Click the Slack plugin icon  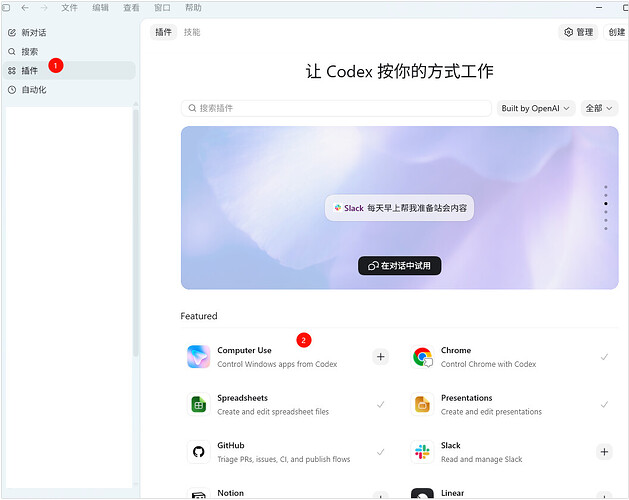(422, 452)
